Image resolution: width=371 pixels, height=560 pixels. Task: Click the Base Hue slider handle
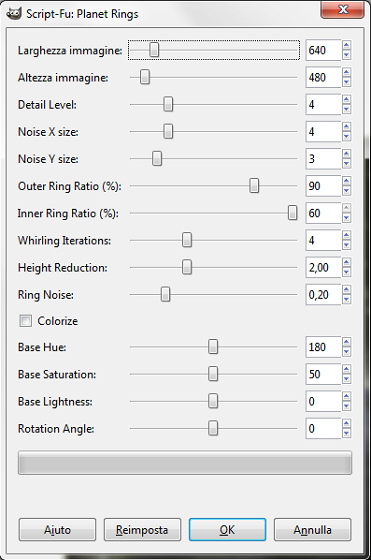pyautogui.click(x=213, y=347)
